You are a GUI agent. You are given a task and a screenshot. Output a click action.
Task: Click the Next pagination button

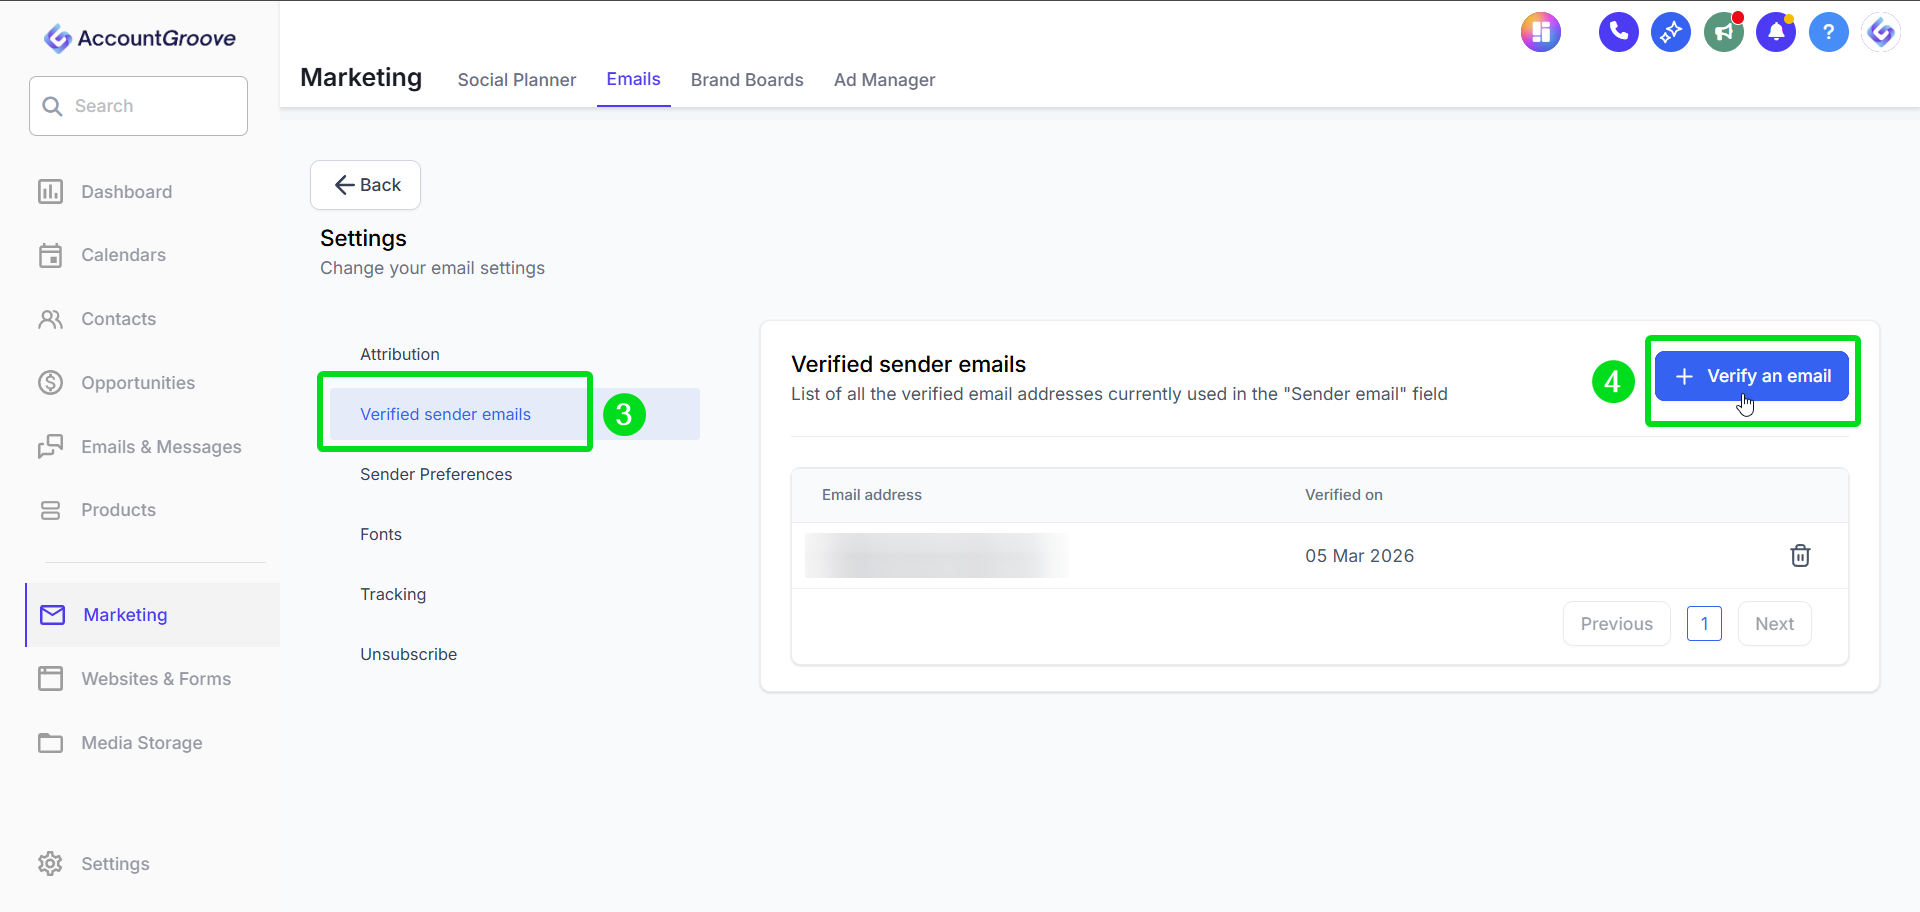(x=1775, y=624)
